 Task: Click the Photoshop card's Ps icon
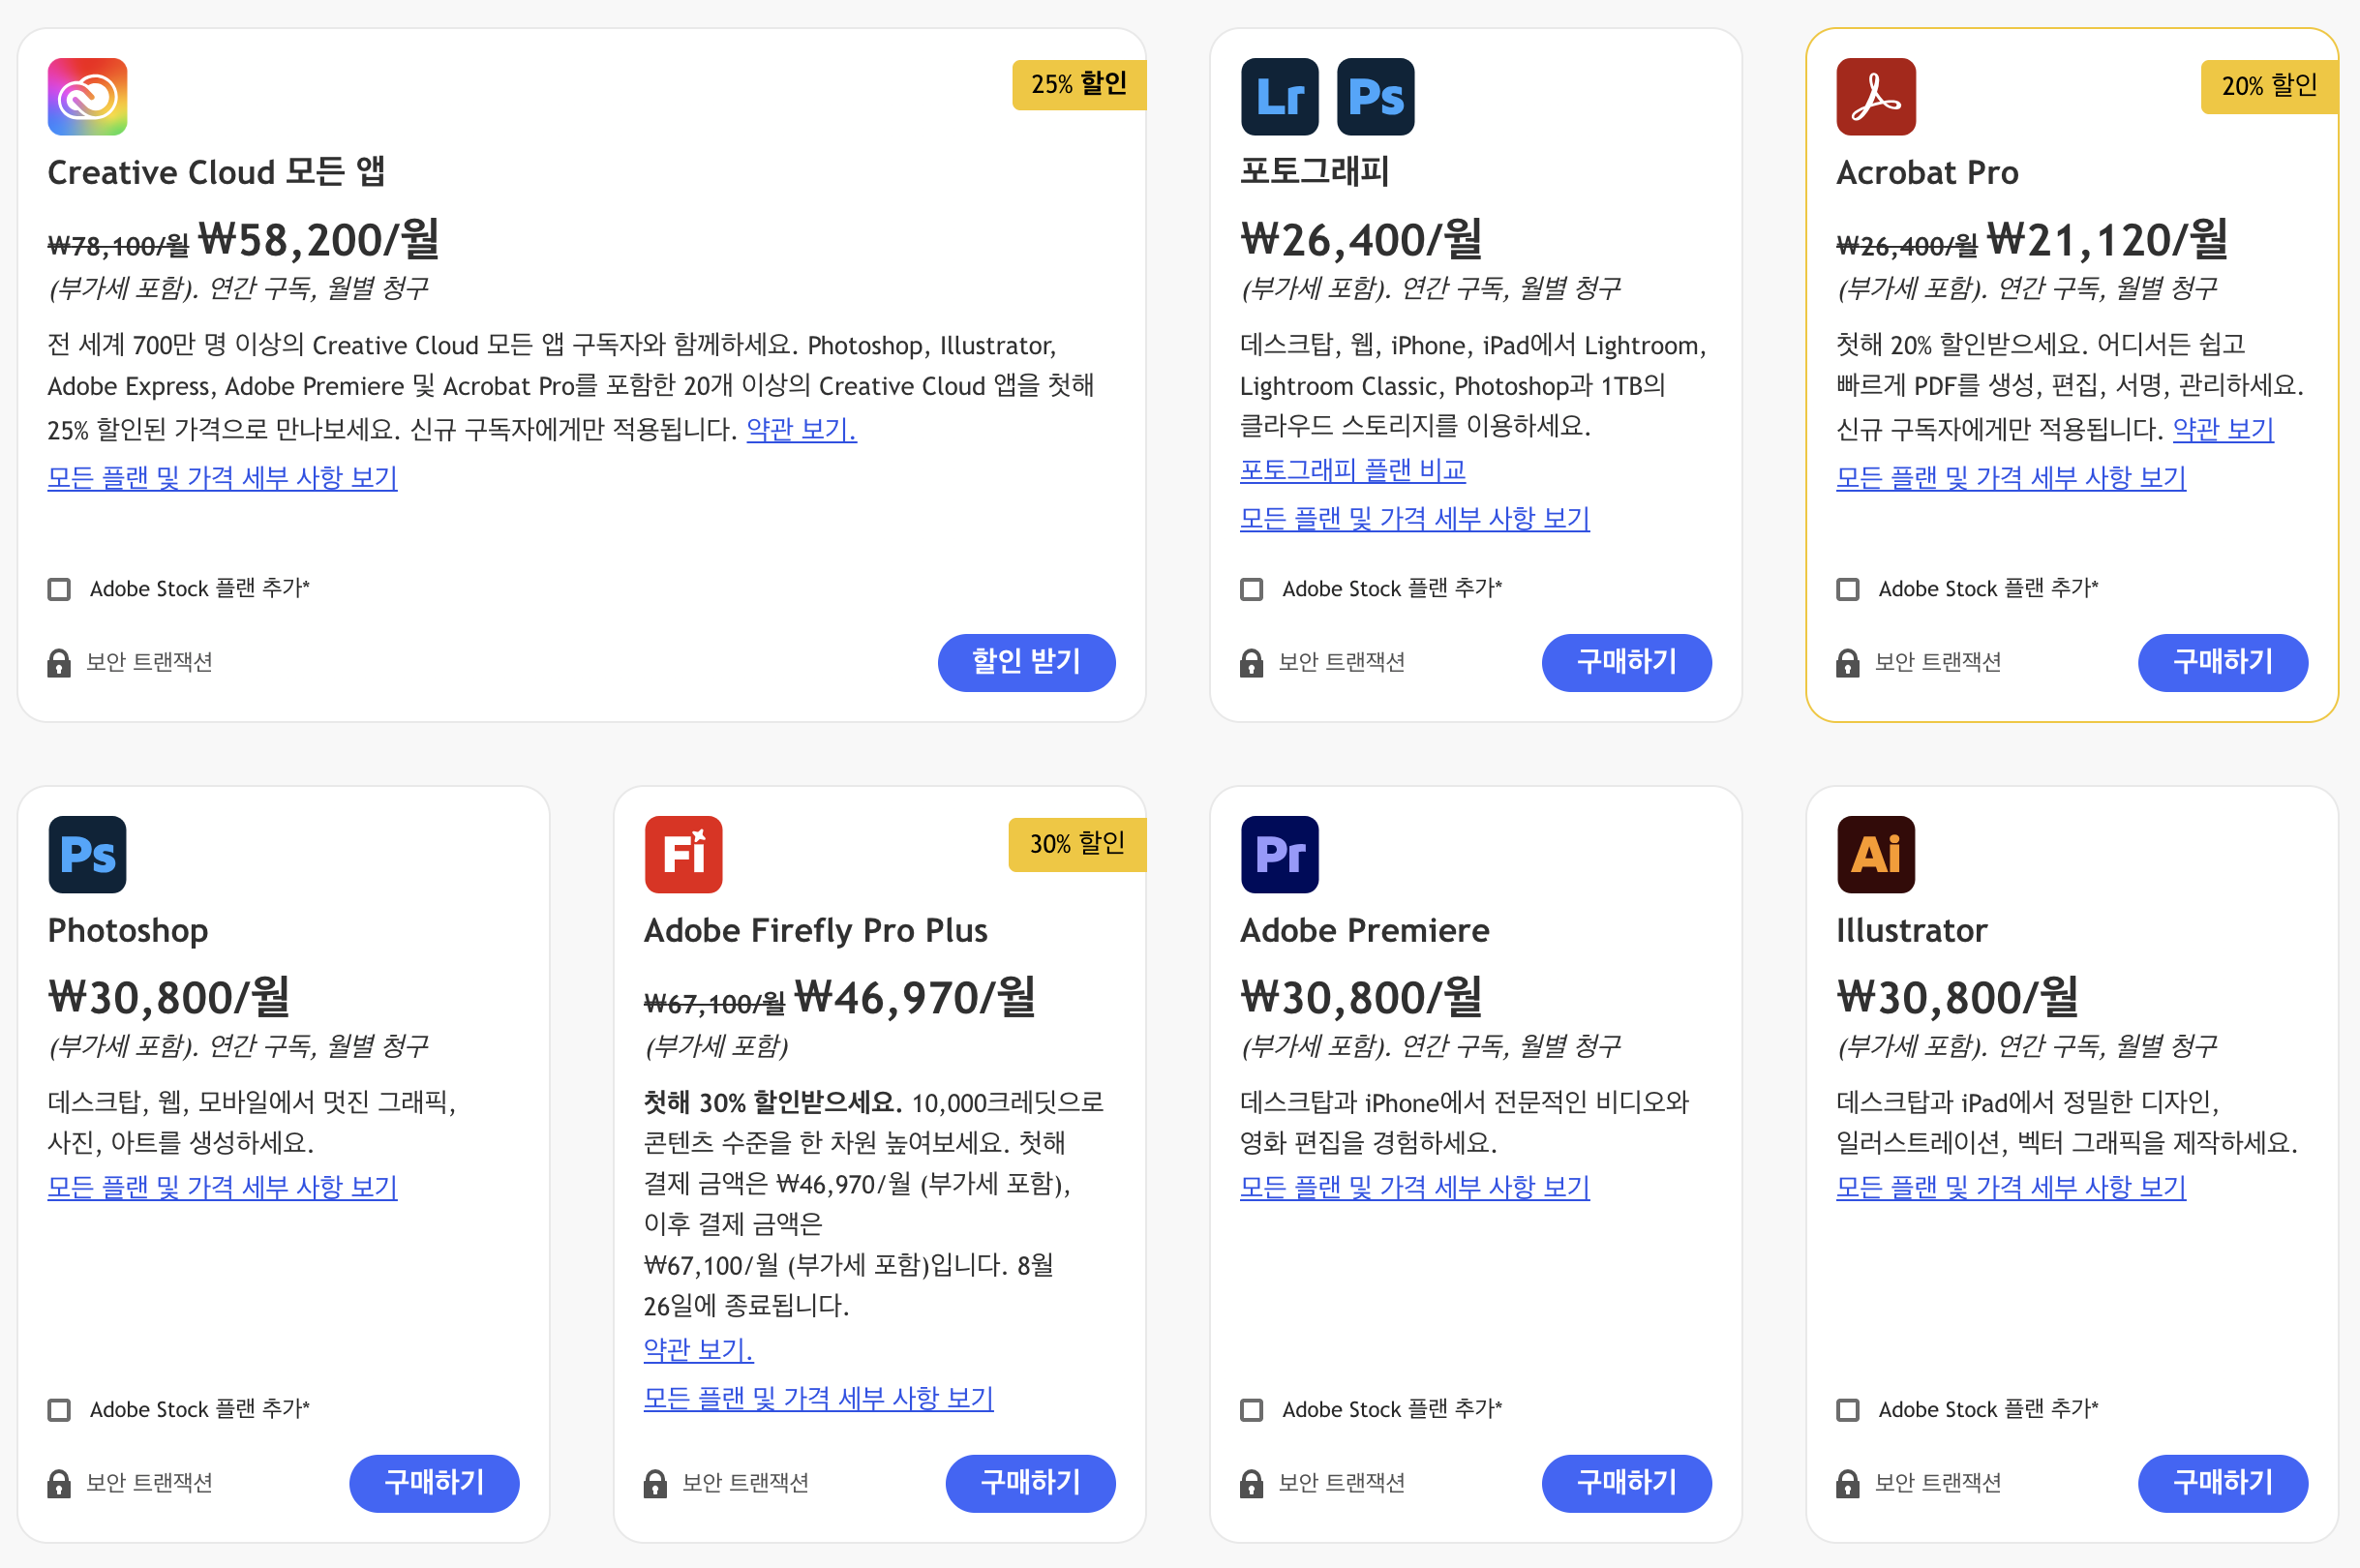pos(87,855)
